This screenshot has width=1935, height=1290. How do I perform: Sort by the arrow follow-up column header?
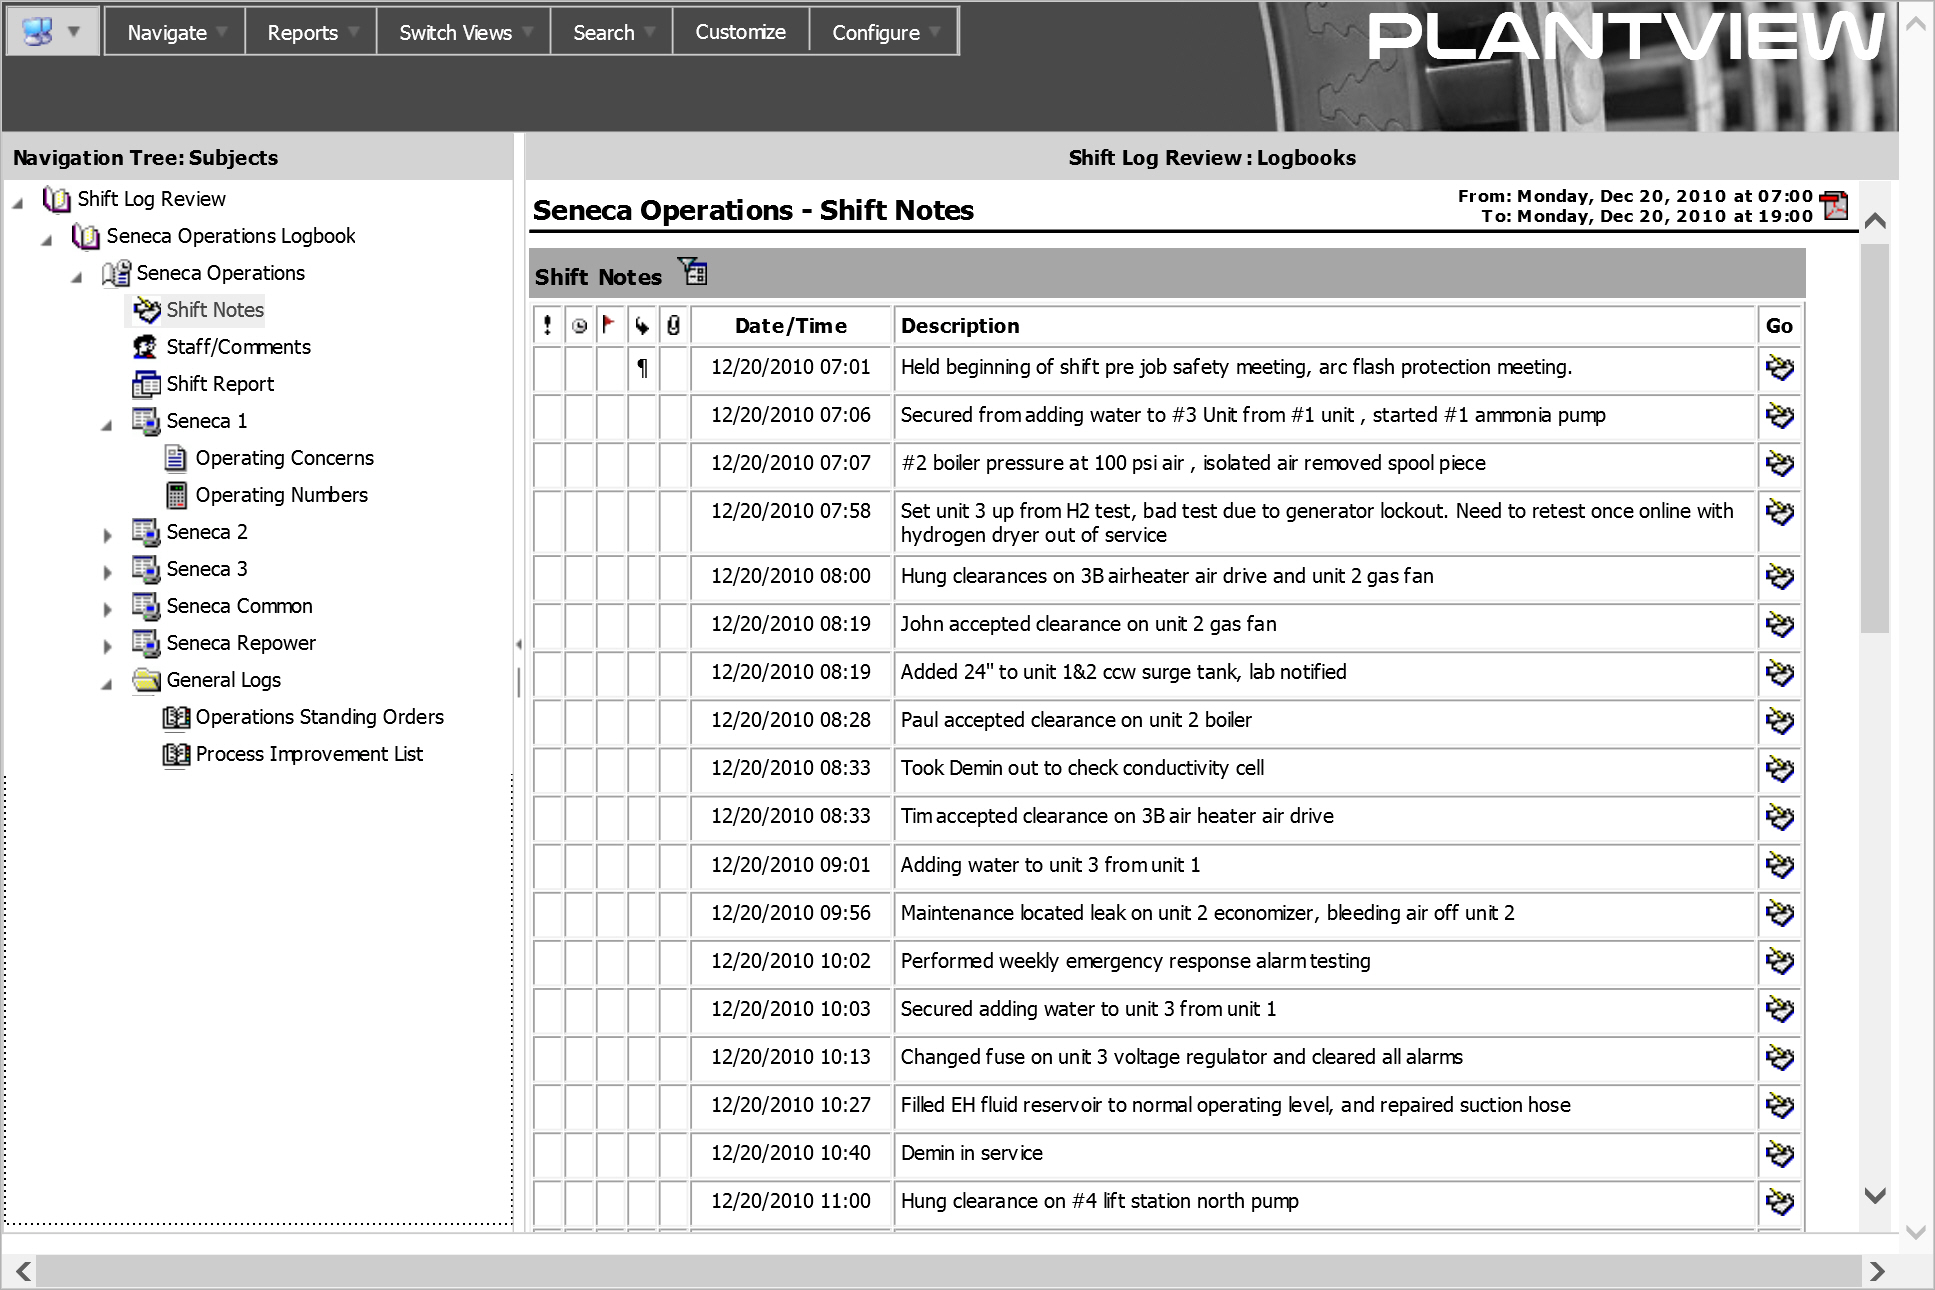click(x=642, y=325)
